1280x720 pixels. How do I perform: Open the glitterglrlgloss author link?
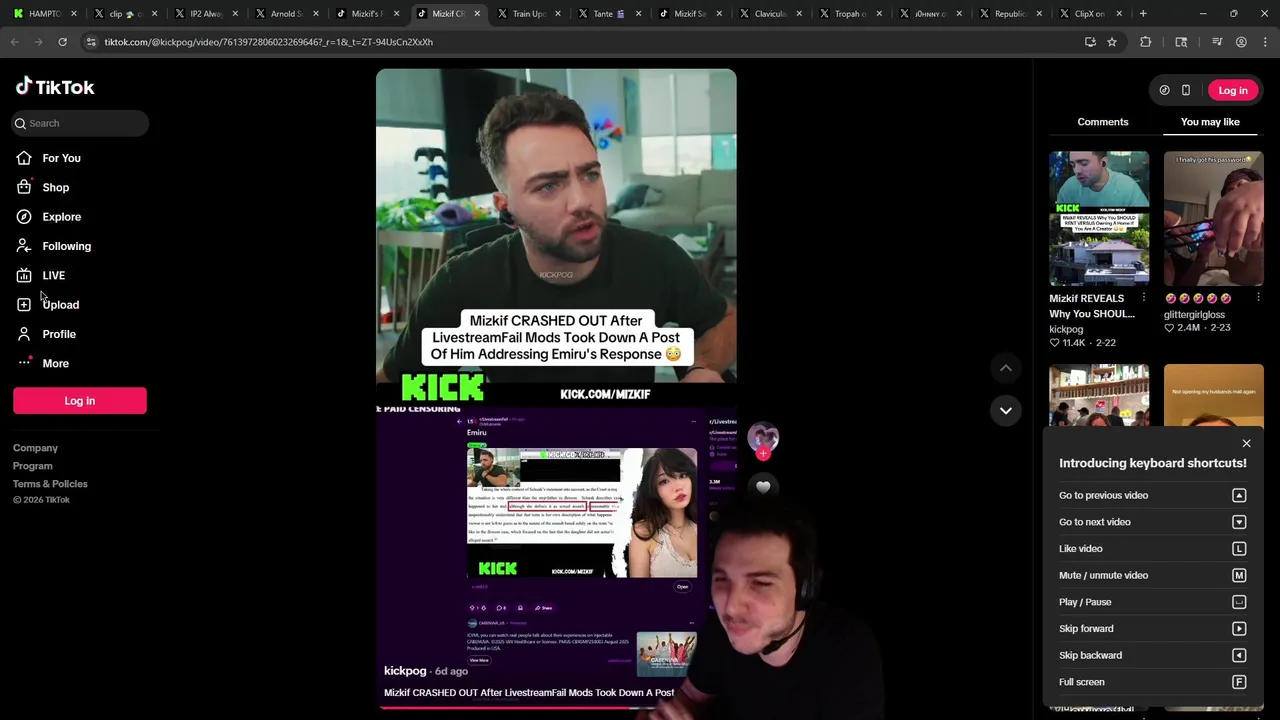(x=1194, y=314)
